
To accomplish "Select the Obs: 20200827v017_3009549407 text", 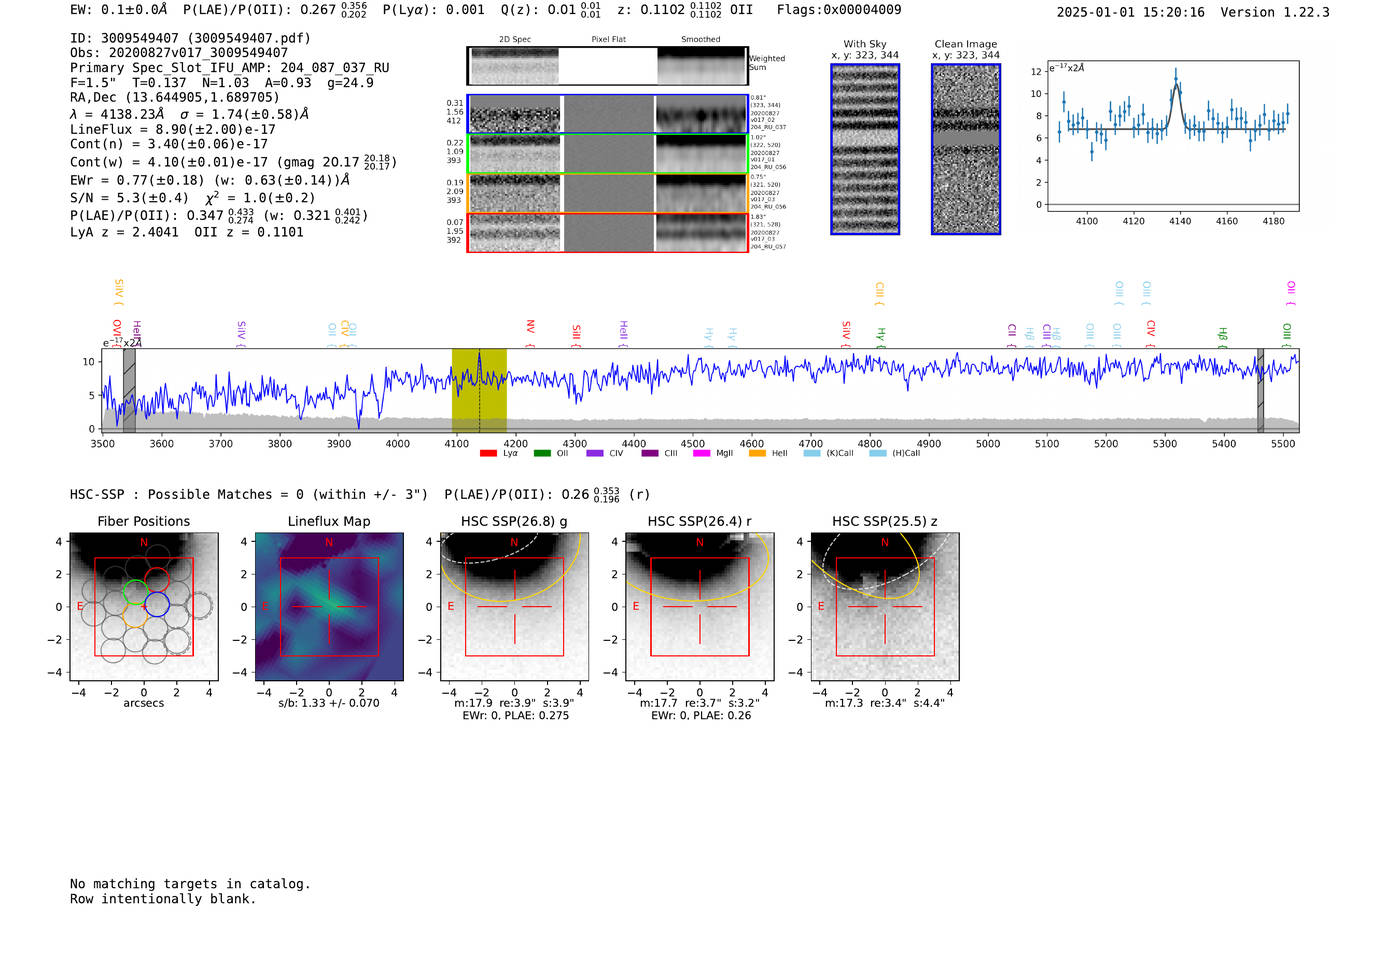I will coord(179,53).
